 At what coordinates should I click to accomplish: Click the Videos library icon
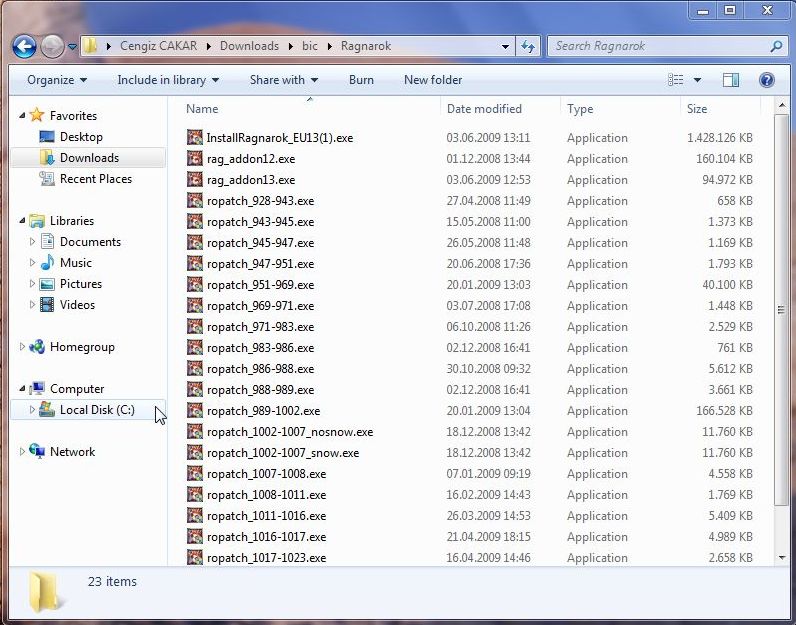pos(47,305)
